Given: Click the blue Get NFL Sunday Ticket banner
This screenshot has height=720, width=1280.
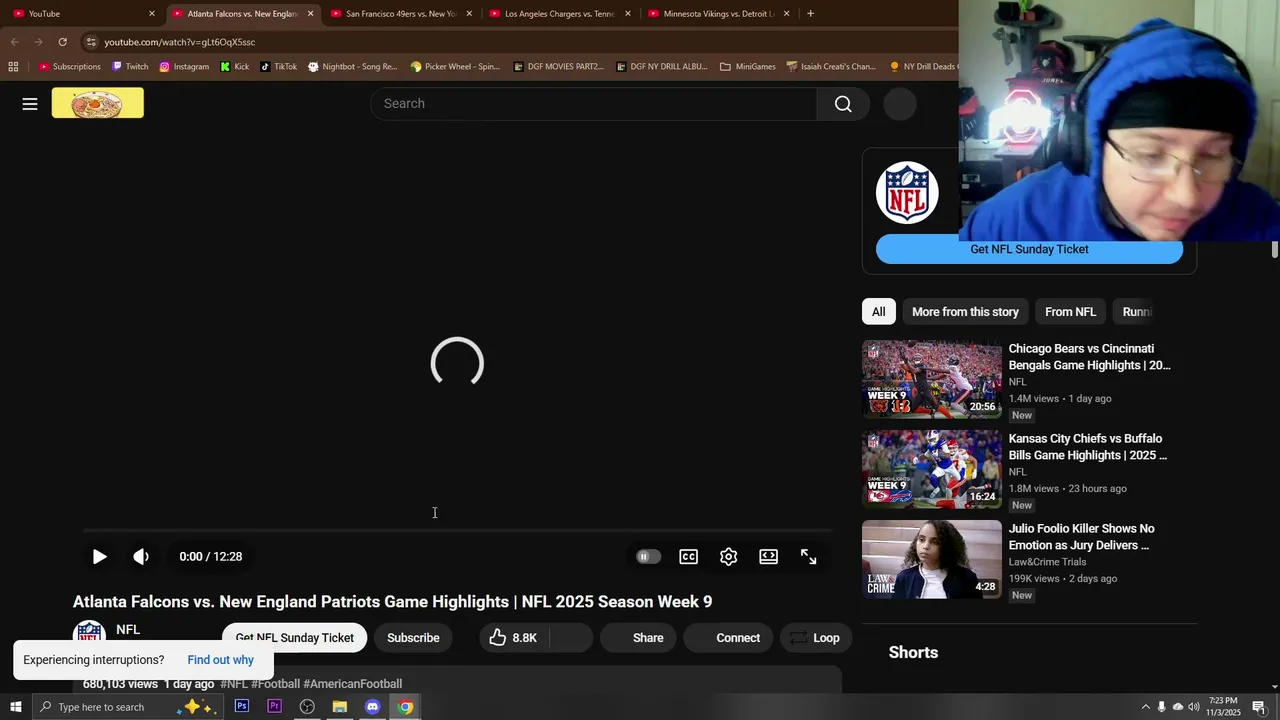Looking at the screenshot, I should click(x=1029, y=250).
